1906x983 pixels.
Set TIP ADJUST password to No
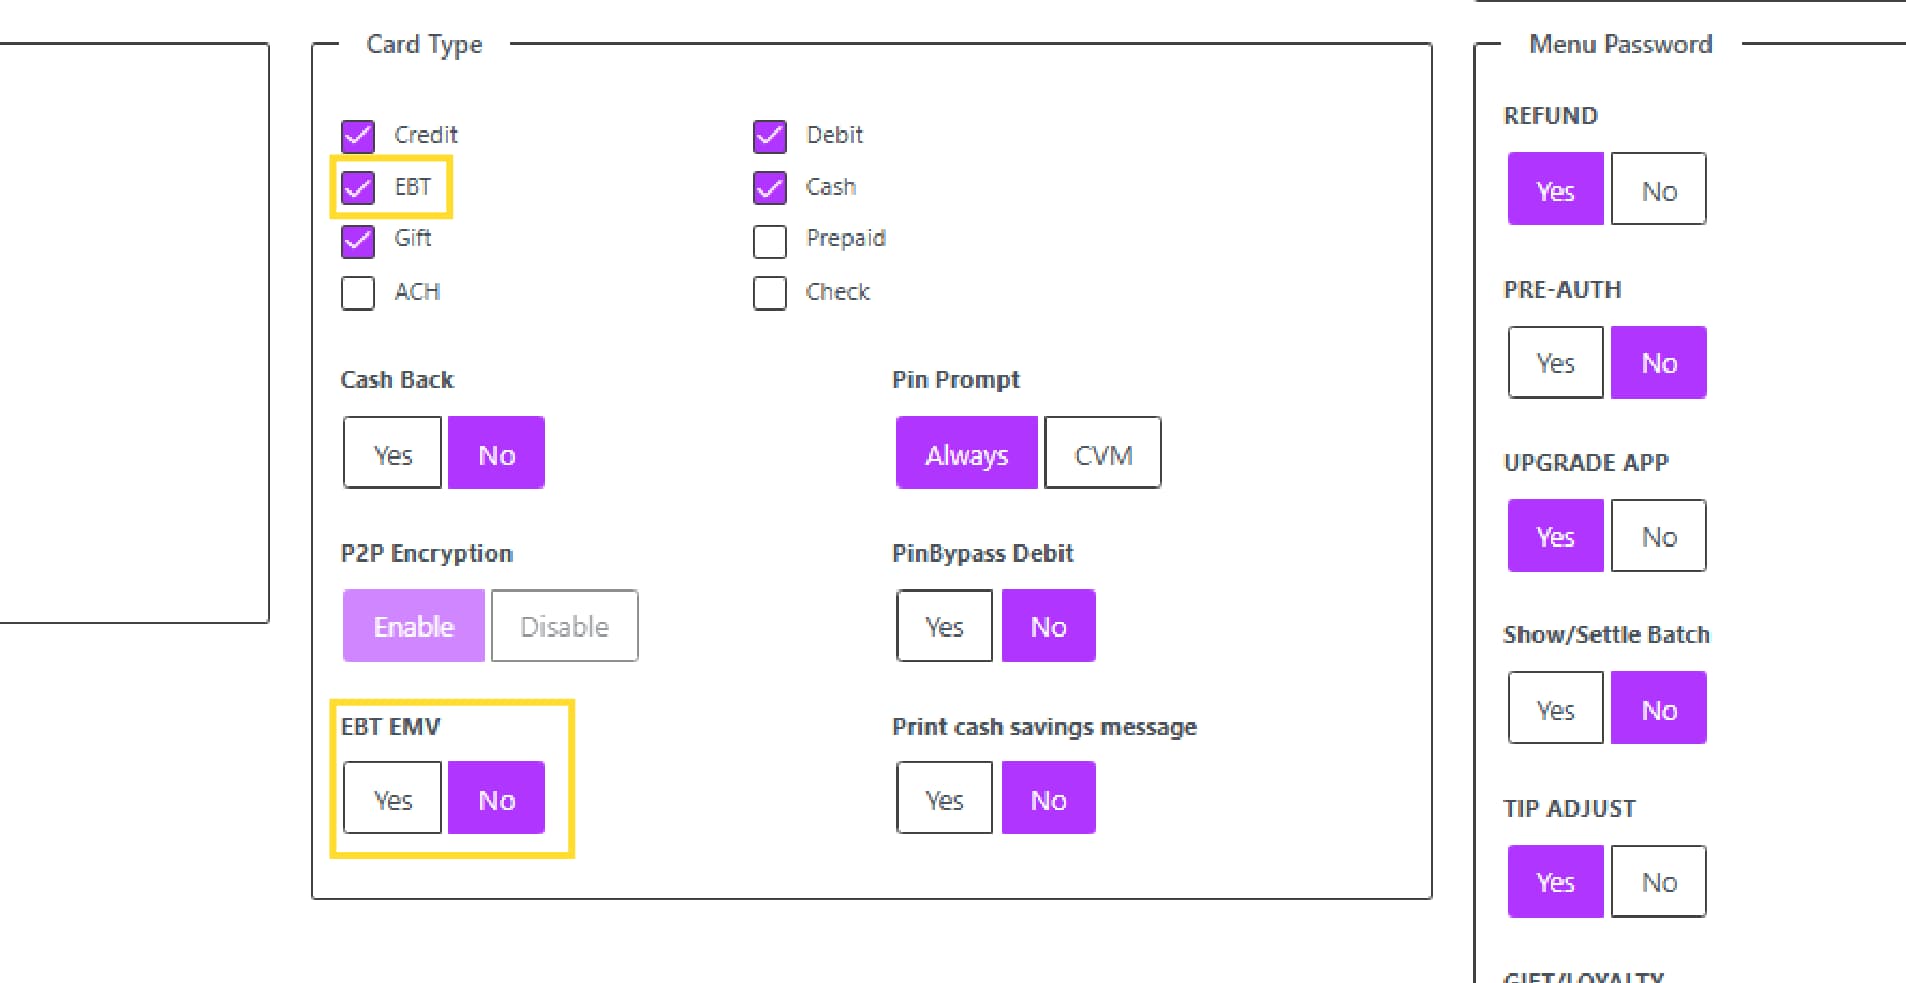[1659, 882]
